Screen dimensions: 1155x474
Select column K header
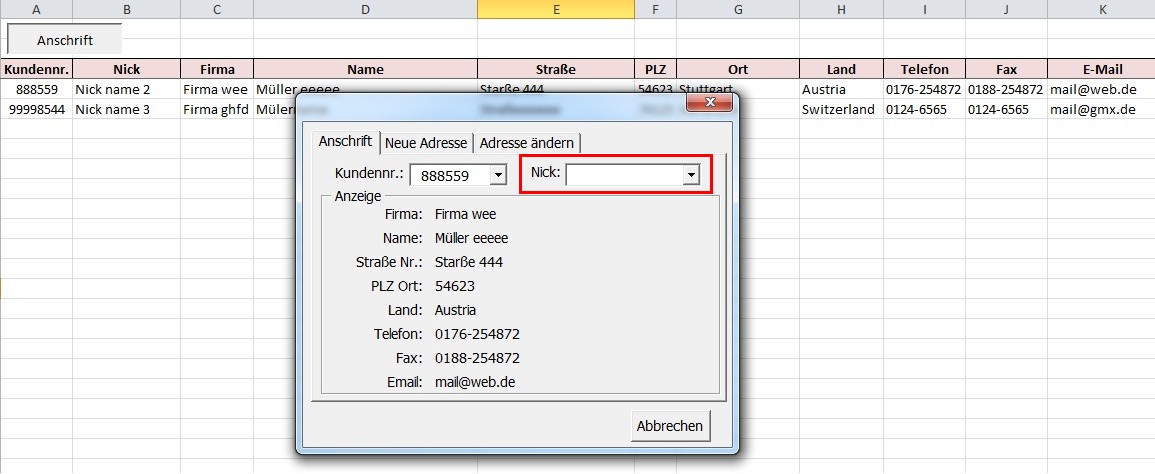(x=1101, y=9)
